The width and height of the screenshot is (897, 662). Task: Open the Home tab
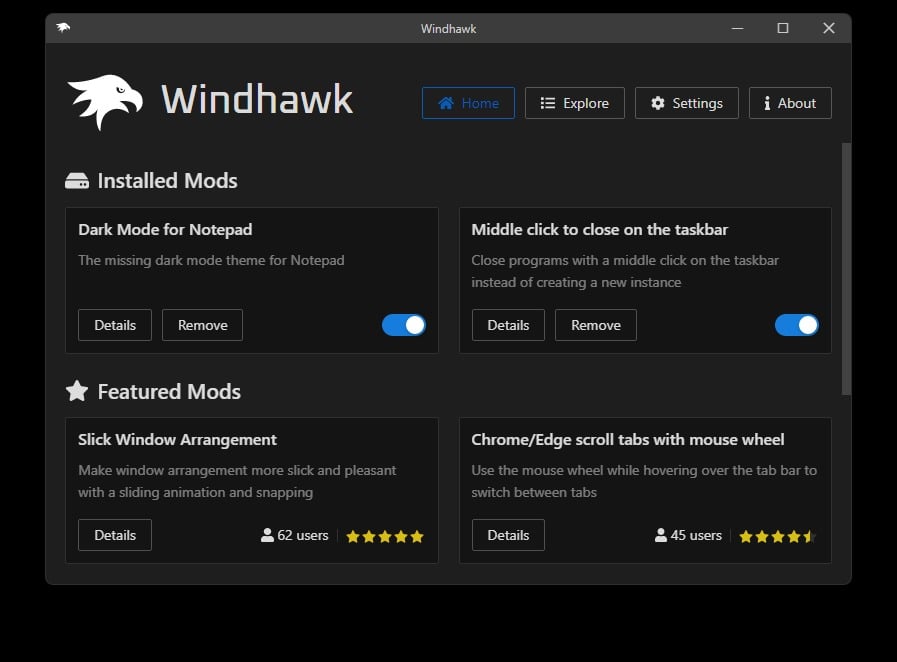(468, 103)
